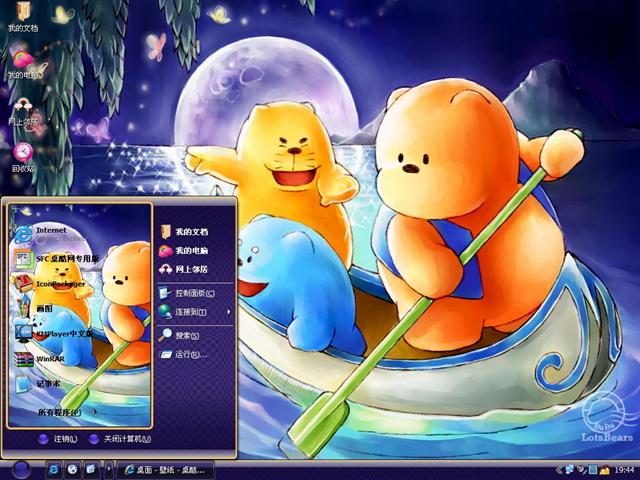Click network connection tray icon

569,470
